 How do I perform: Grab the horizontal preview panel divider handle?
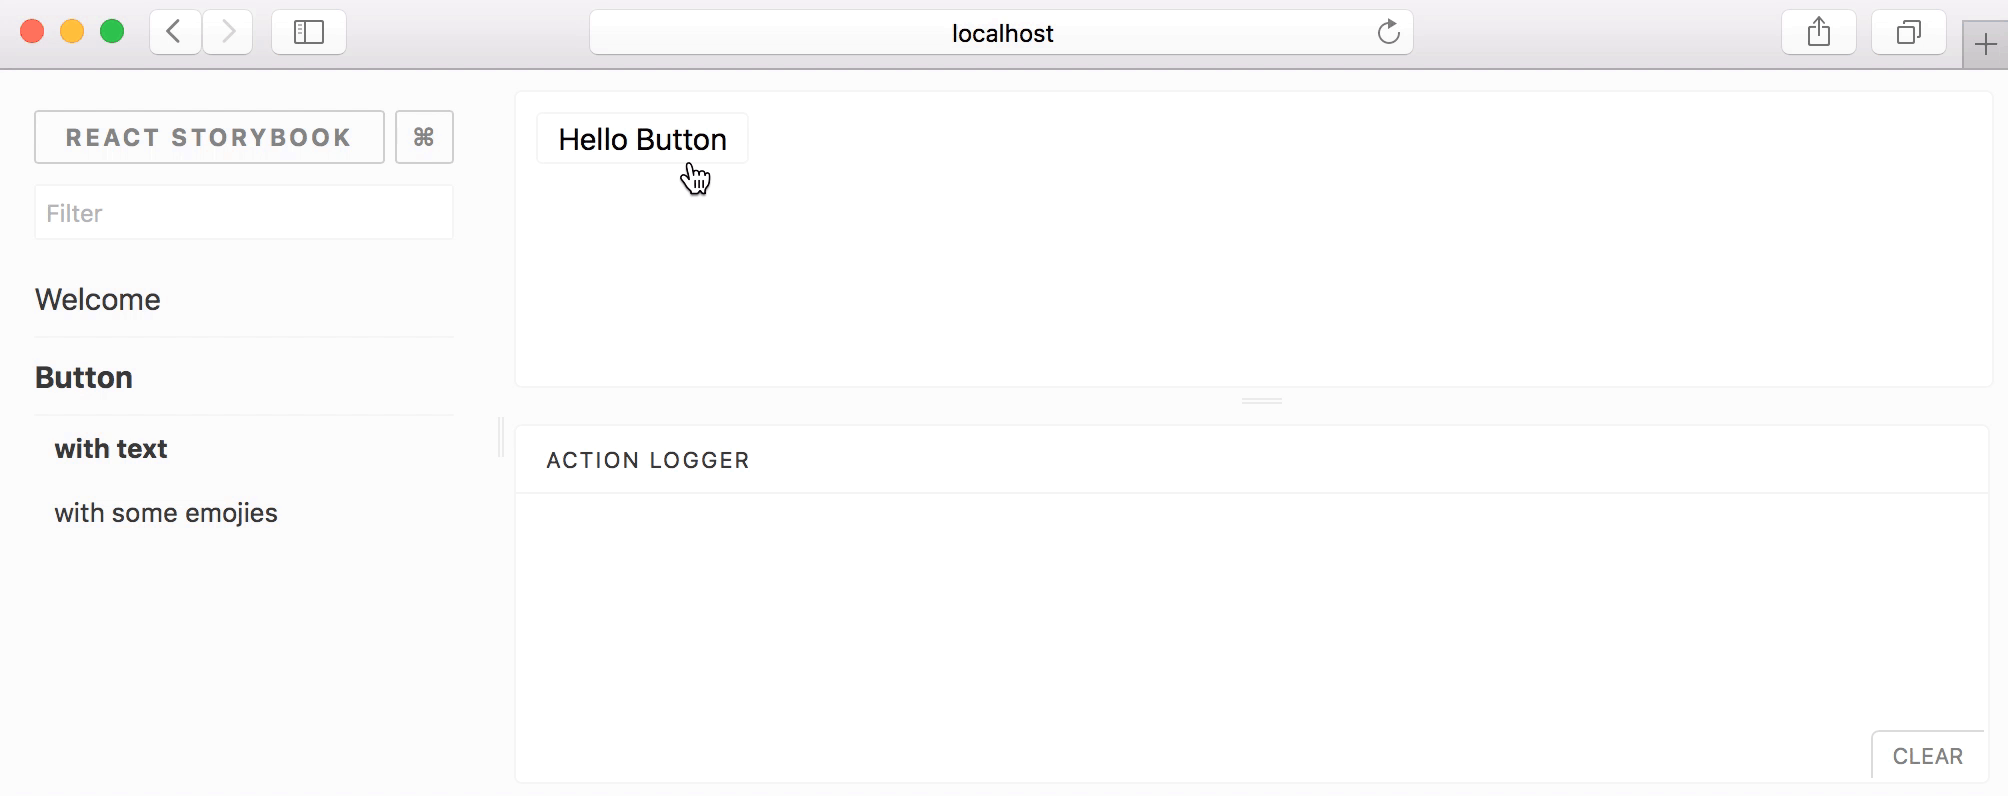[x=1262, y=401]
